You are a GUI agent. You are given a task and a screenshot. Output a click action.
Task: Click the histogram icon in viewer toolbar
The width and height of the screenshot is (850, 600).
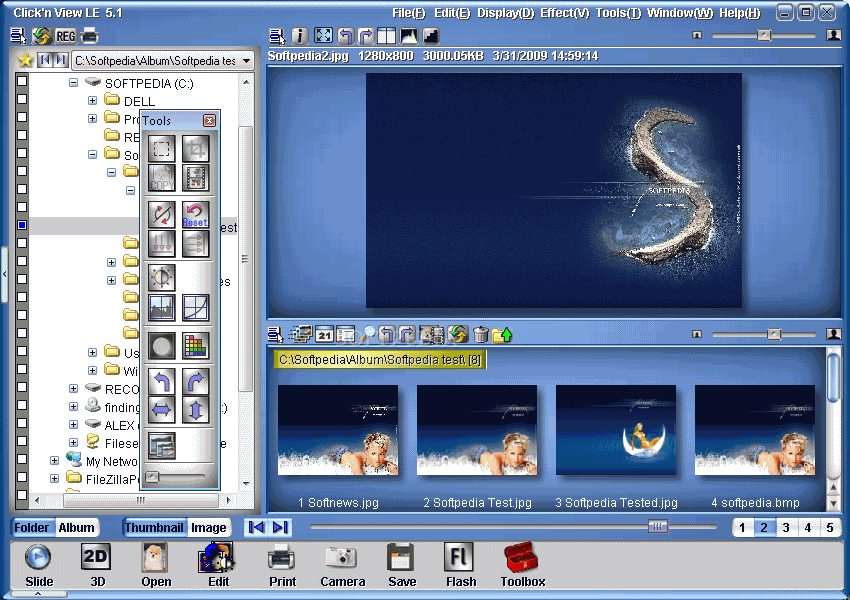(409, 36)
